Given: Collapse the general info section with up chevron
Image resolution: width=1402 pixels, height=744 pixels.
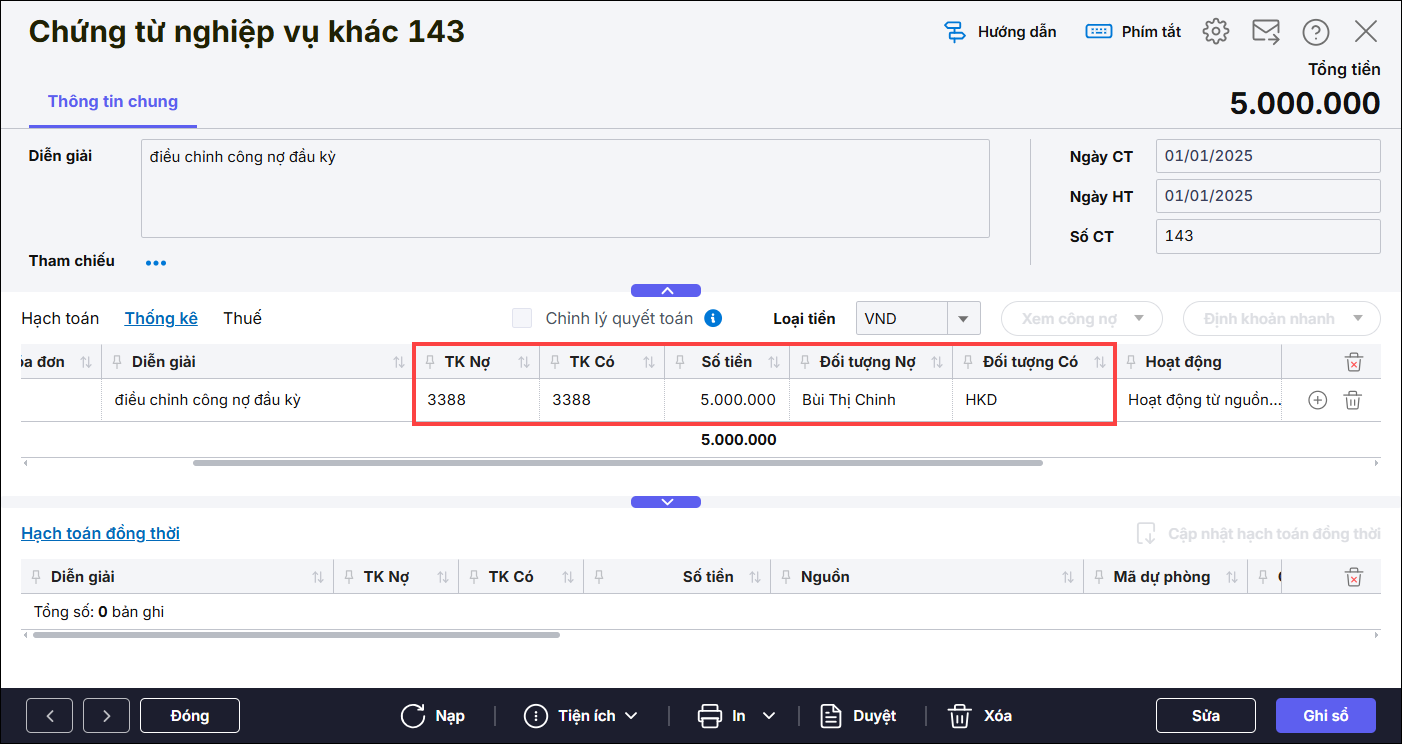Looking at the screenshot, I should pos(666,291).
